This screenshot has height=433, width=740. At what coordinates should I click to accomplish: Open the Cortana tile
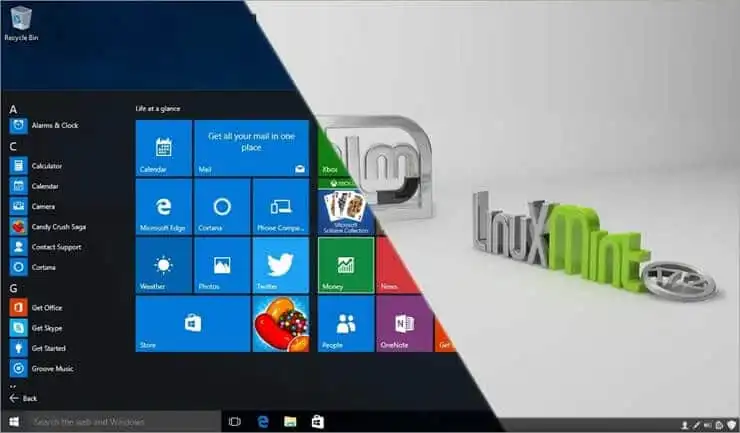coord(222,206)
